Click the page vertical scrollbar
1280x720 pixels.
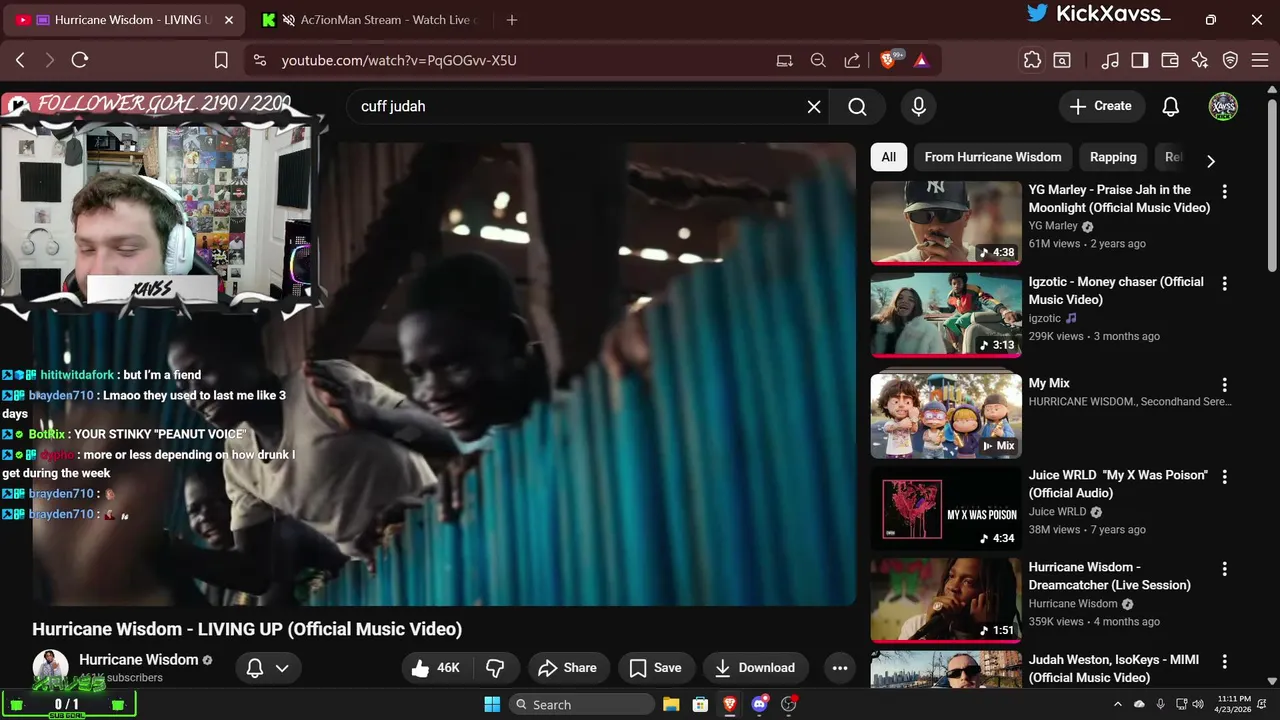coord(1272,185)
